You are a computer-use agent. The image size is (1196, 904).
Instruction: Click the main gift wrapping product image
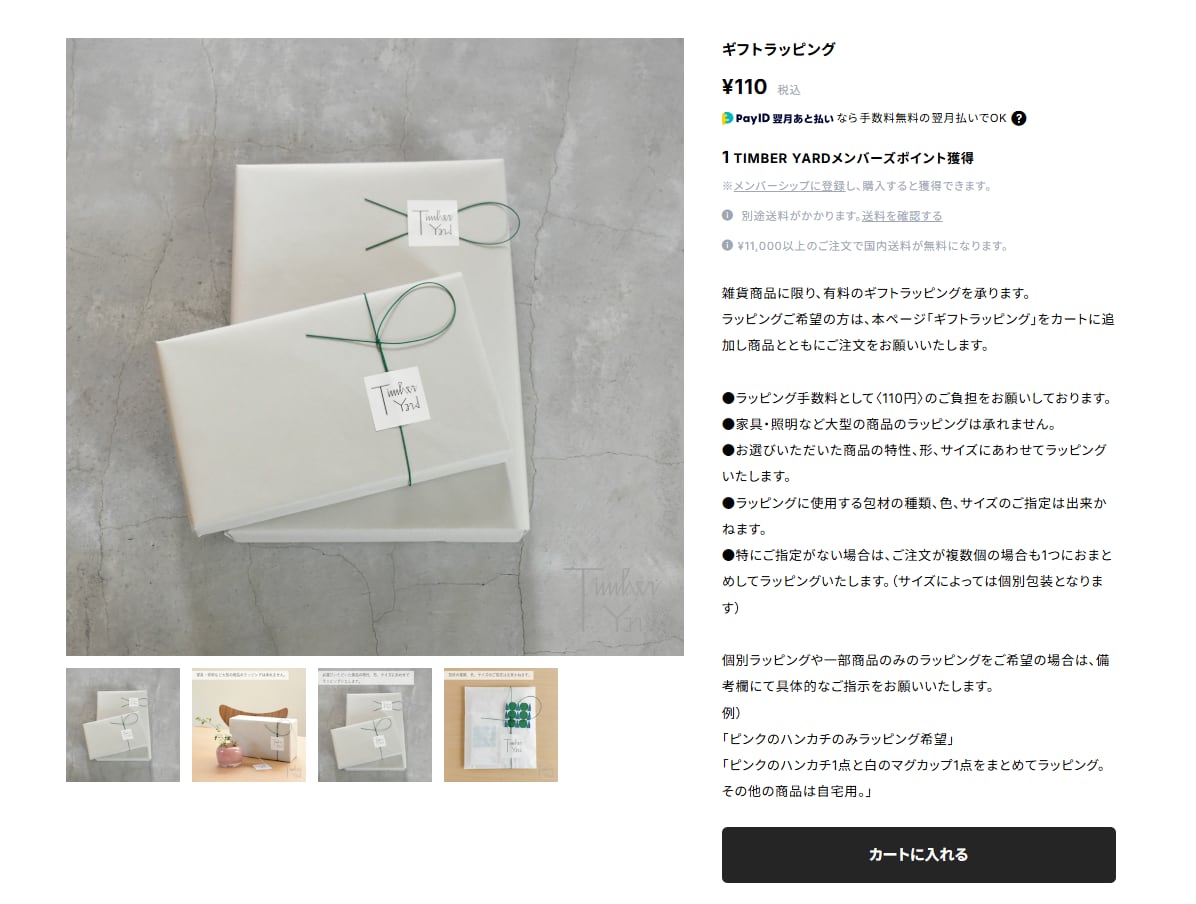point(375,347)
